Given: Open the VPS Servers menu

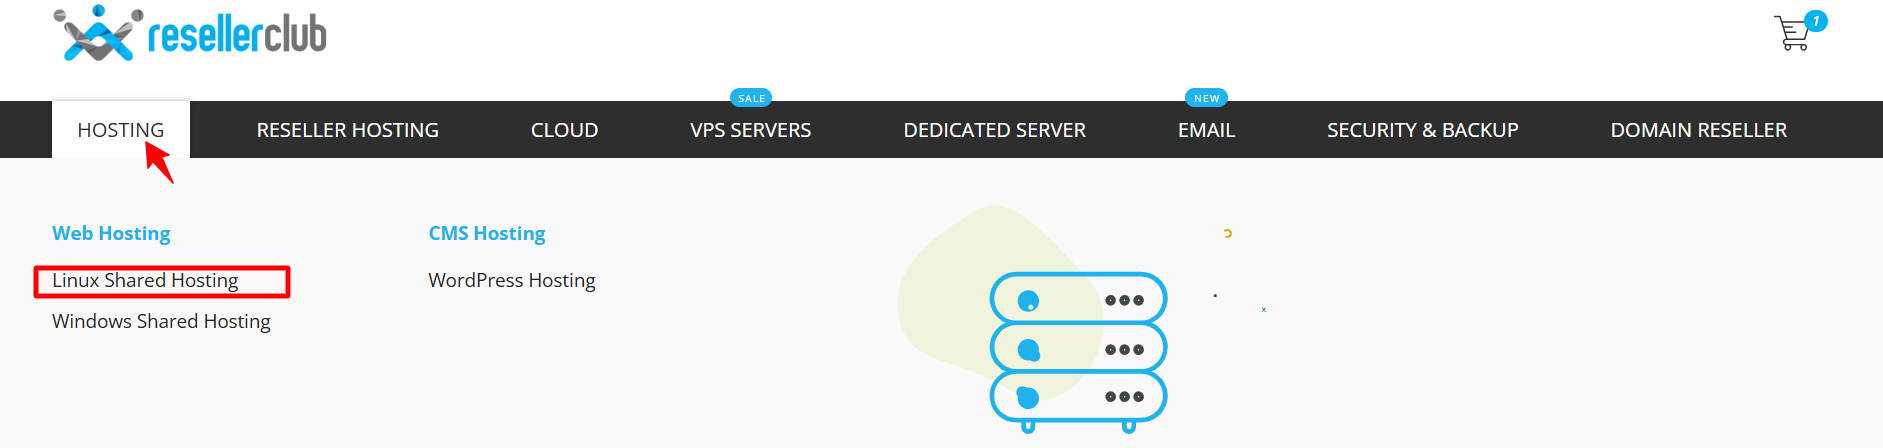Looking at the screenshot, I should tap(751, 130).
